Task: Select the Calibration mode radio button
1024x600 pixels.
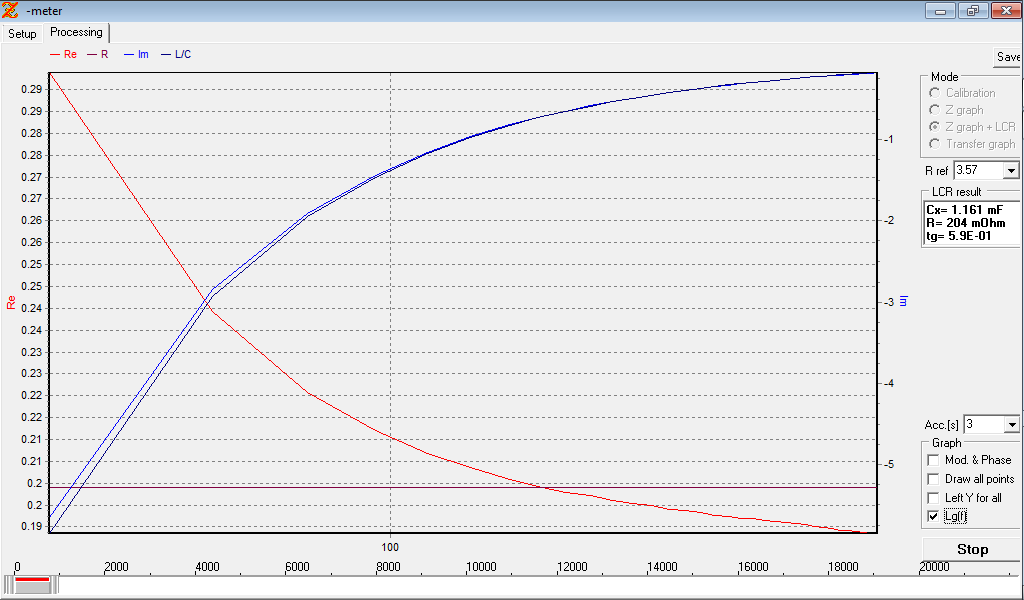Action: coord(935,93)
